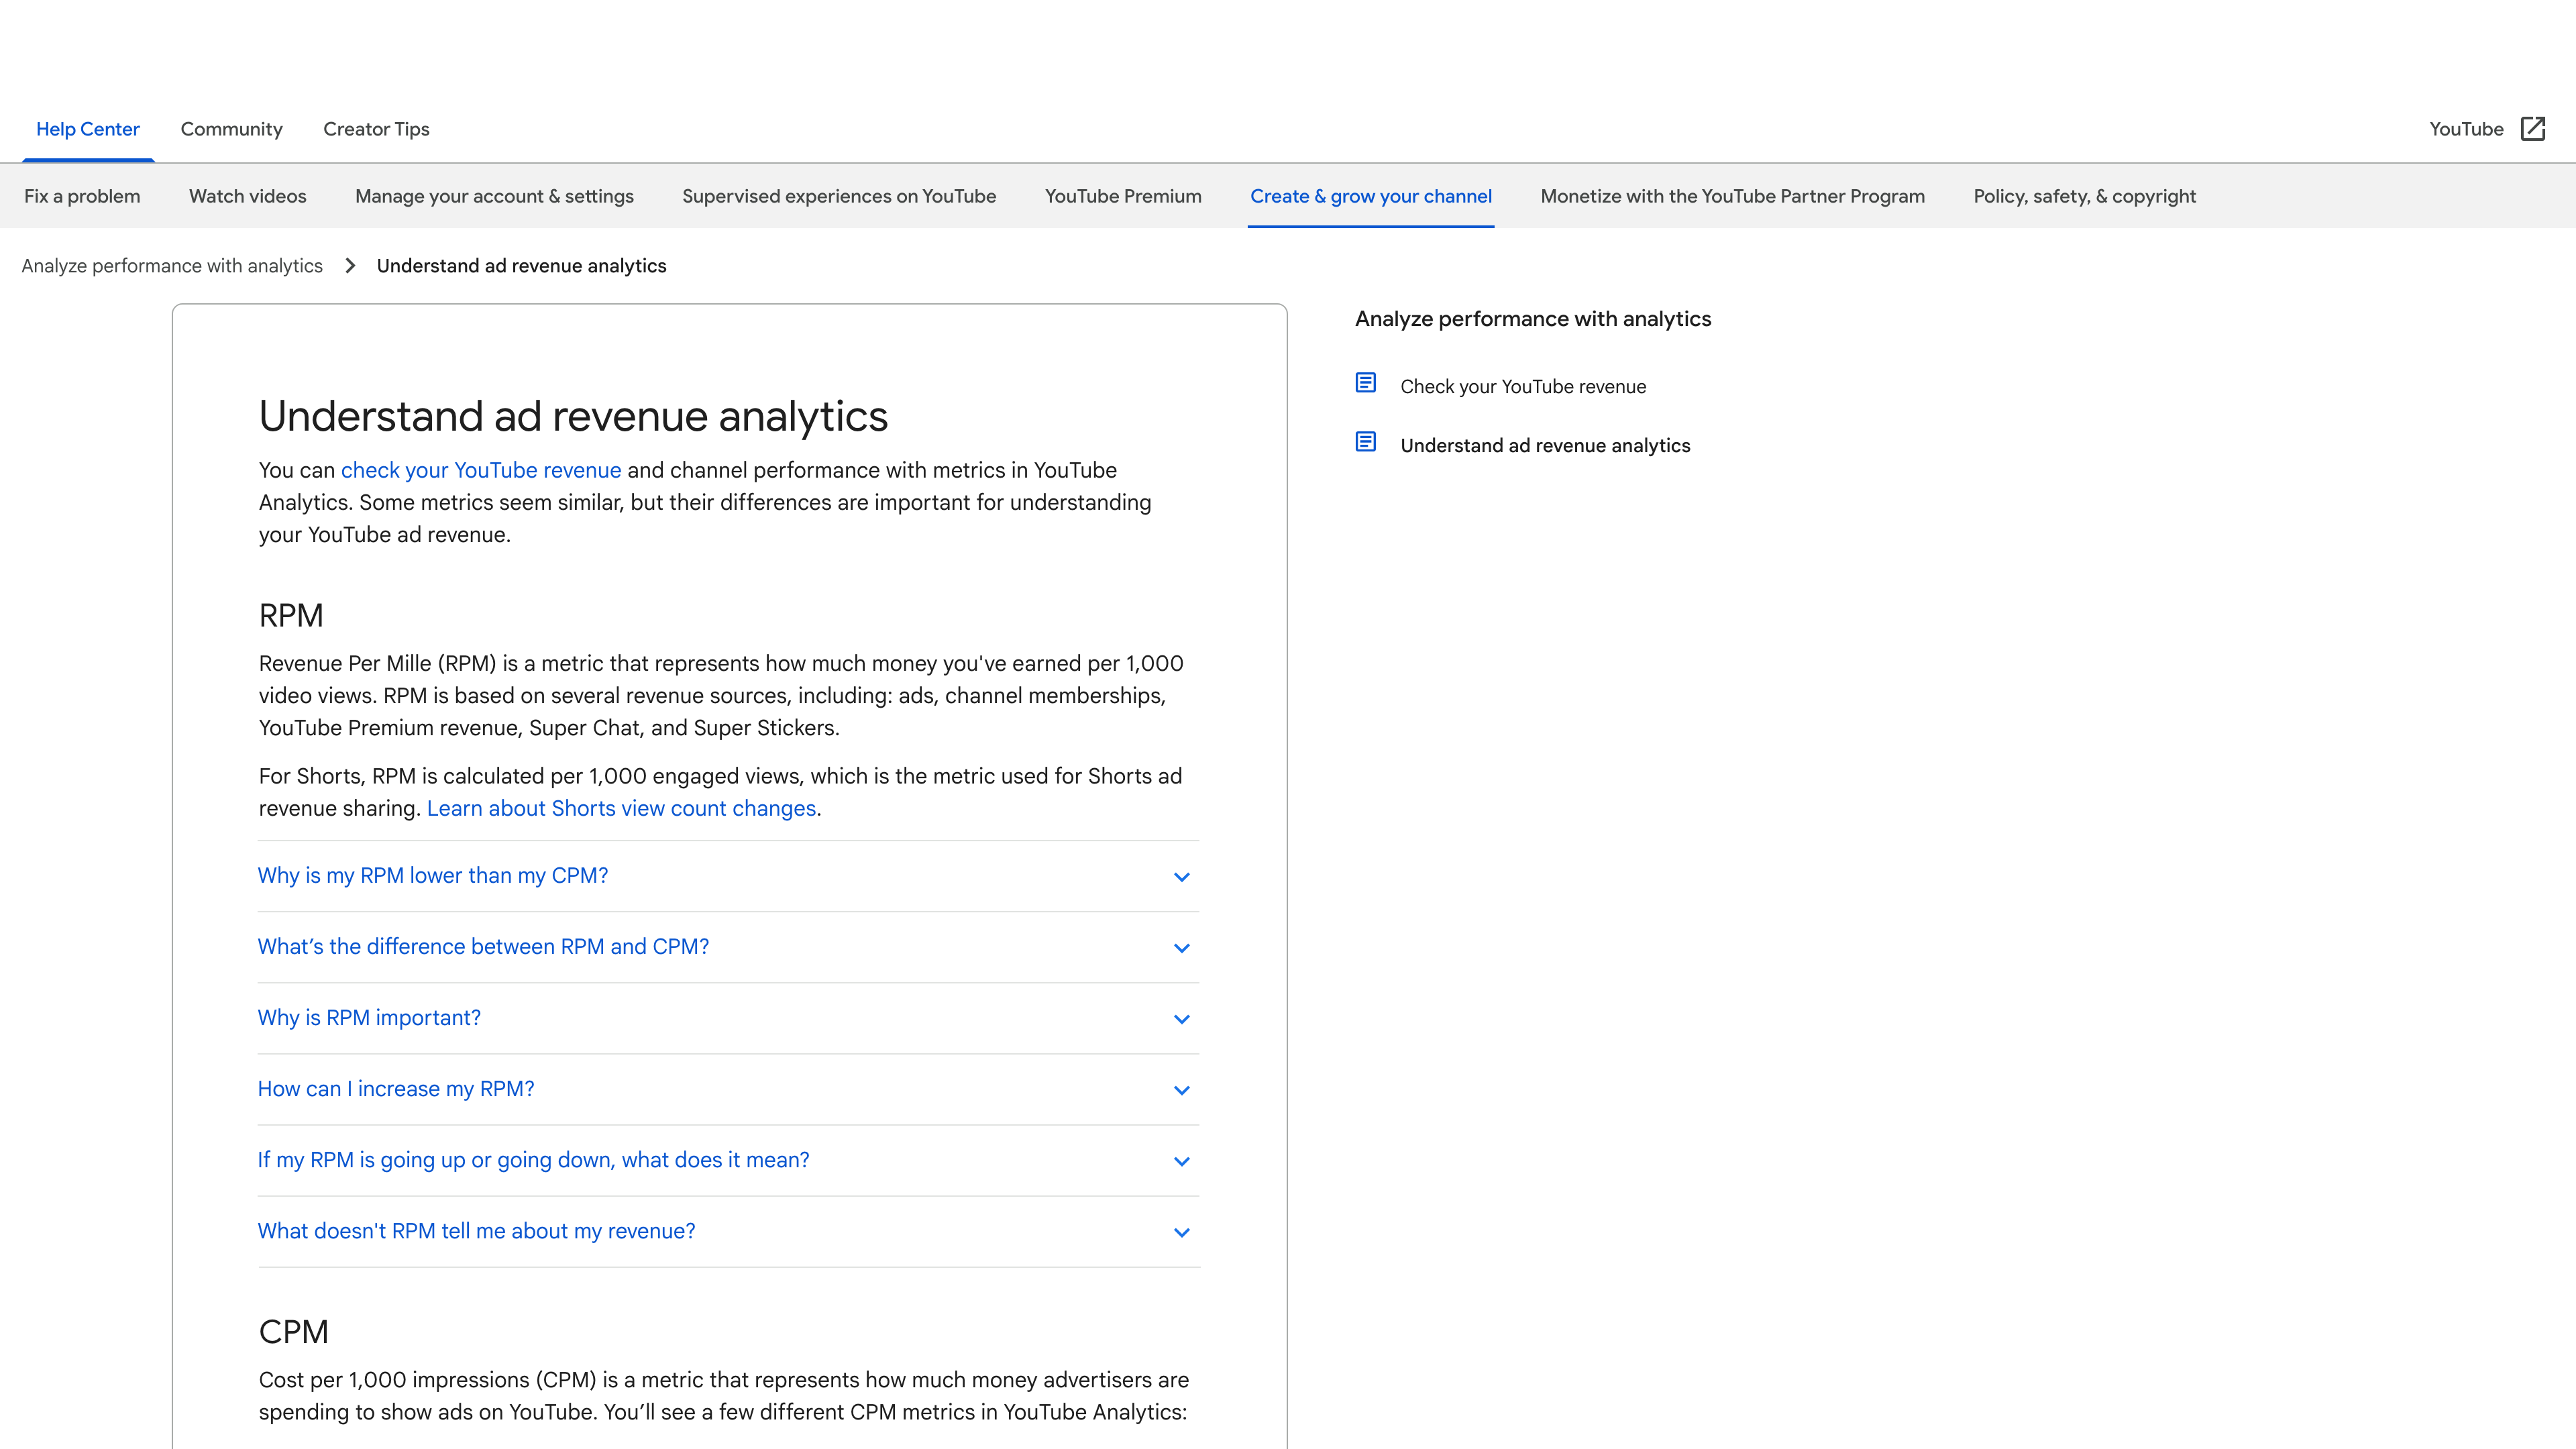Click 'check your YouTube revenue' link
The width and height of the screenshot is (2576, 1449).
tap(480, 471)
